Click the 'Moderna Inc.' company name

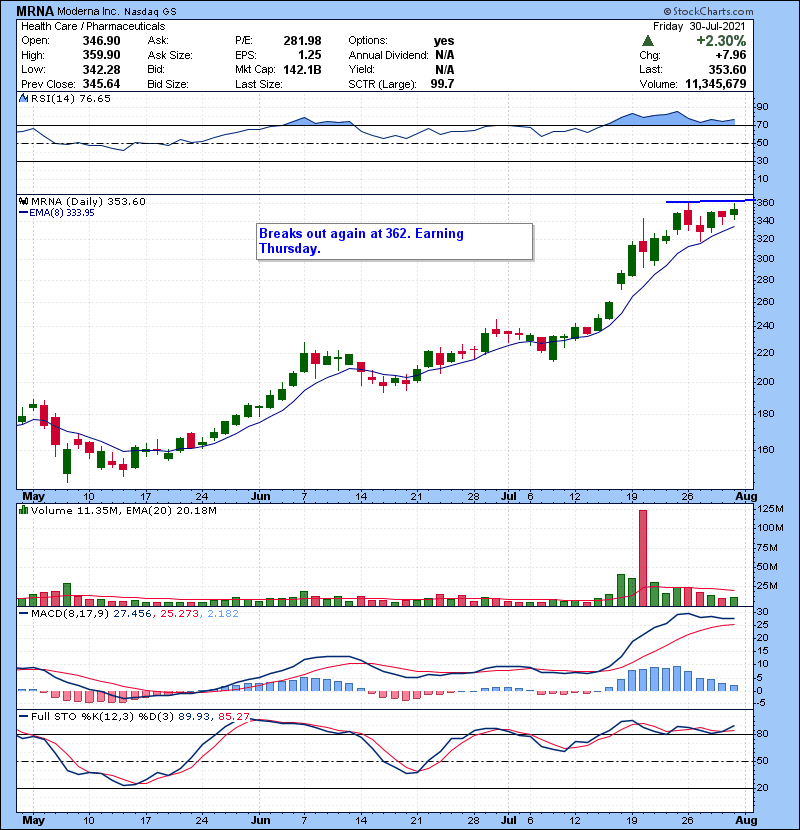point(88,12)
